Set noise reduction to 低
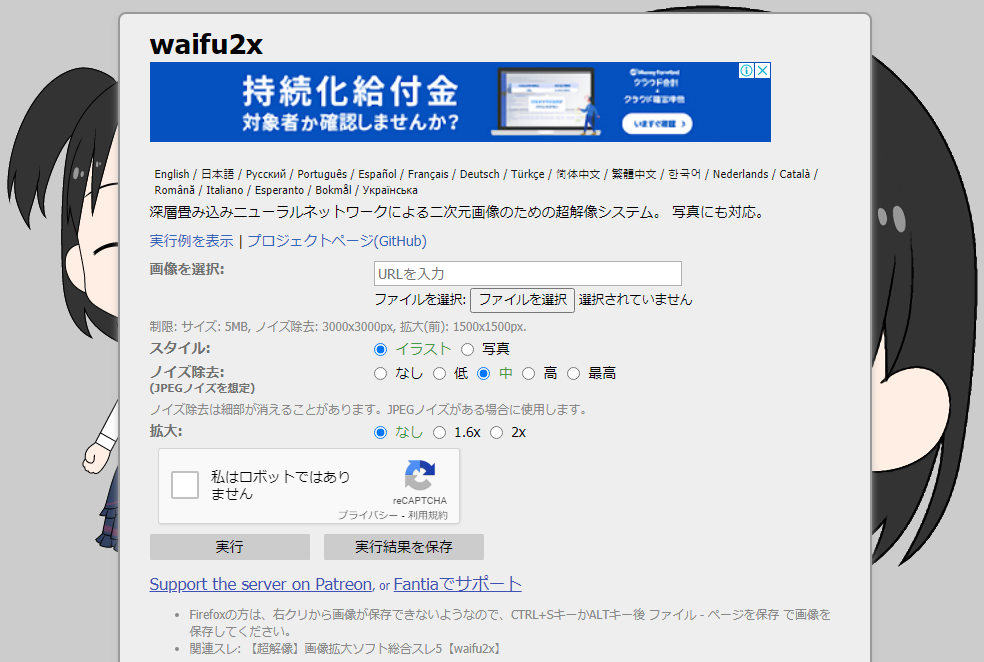 pos(439,373)
